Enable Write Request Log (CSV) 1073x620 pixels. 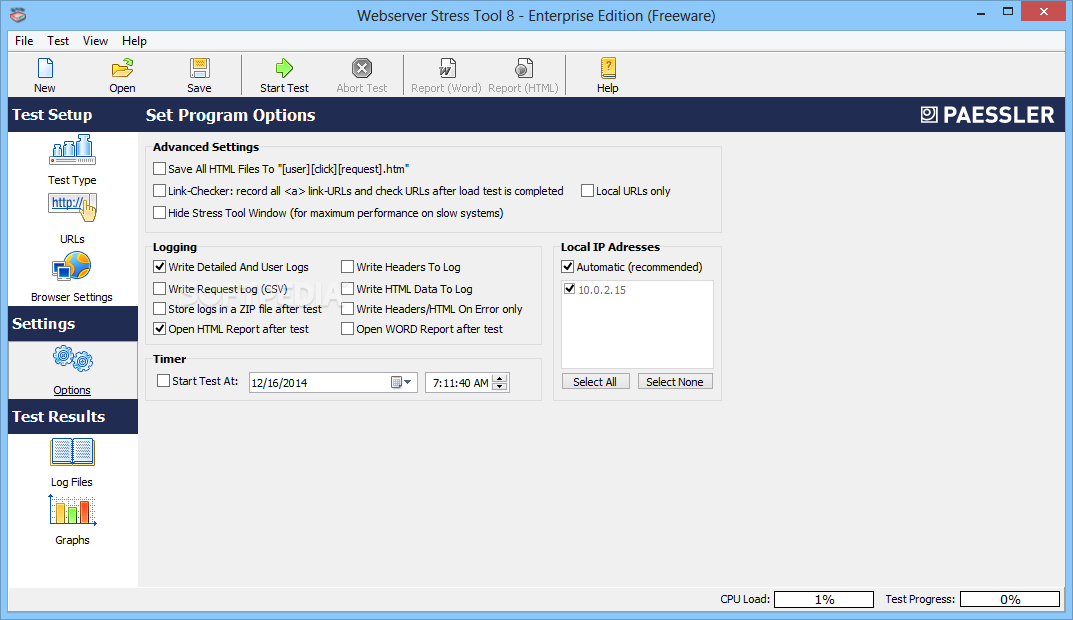159,288
